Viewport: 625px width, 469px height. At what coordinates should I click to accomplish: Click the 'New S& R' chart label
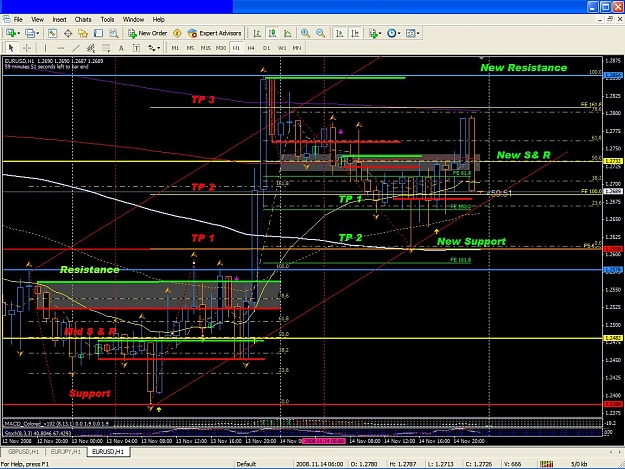(523, 155)
